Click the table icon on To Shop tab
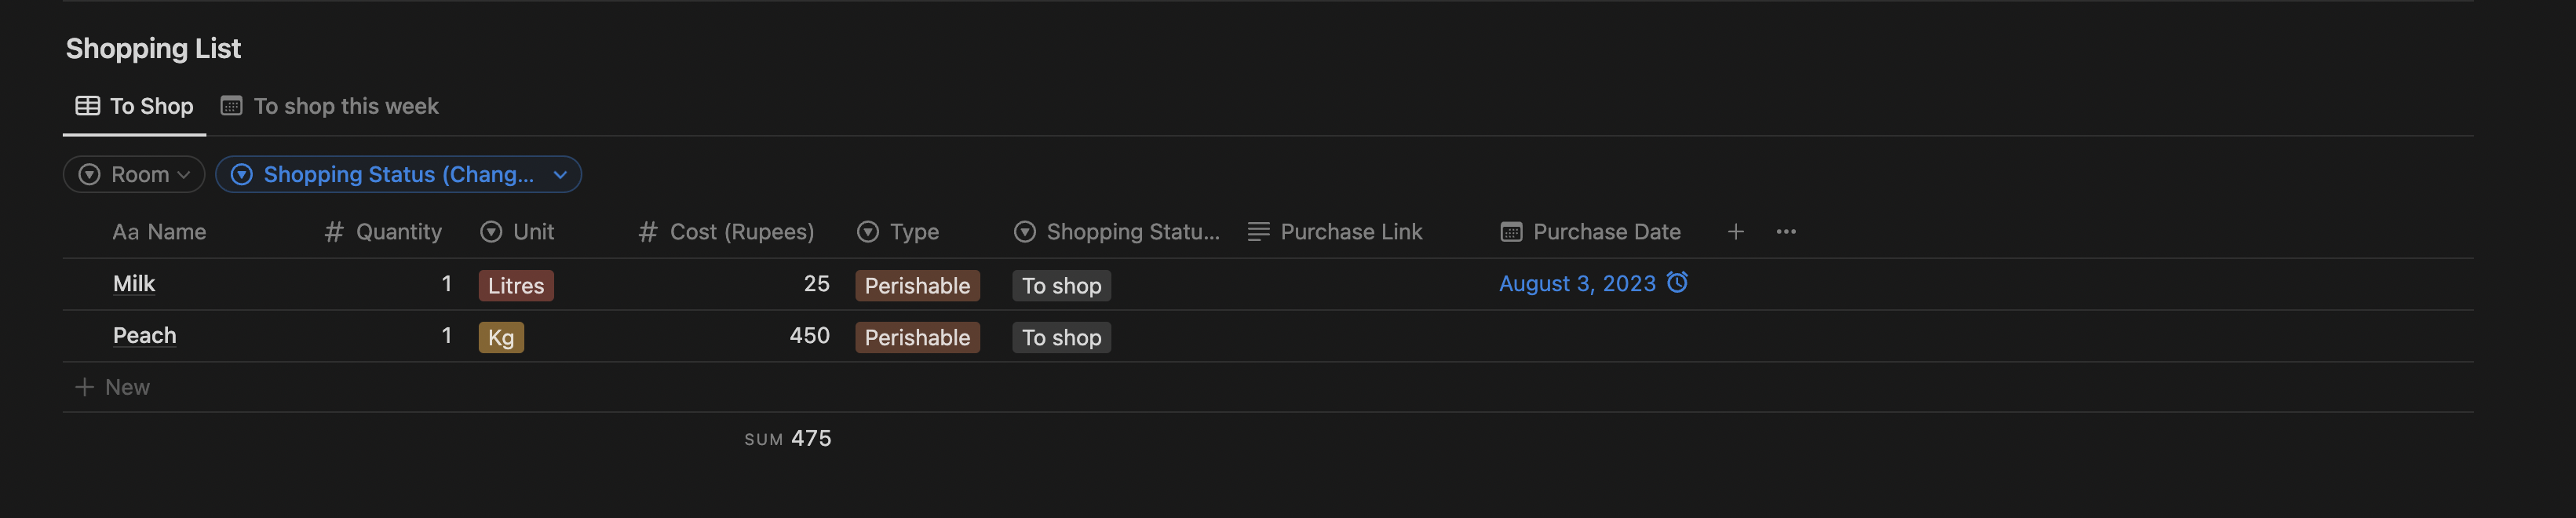Image resolution: width=2576 pixels, height=518 pixels. 88,106
